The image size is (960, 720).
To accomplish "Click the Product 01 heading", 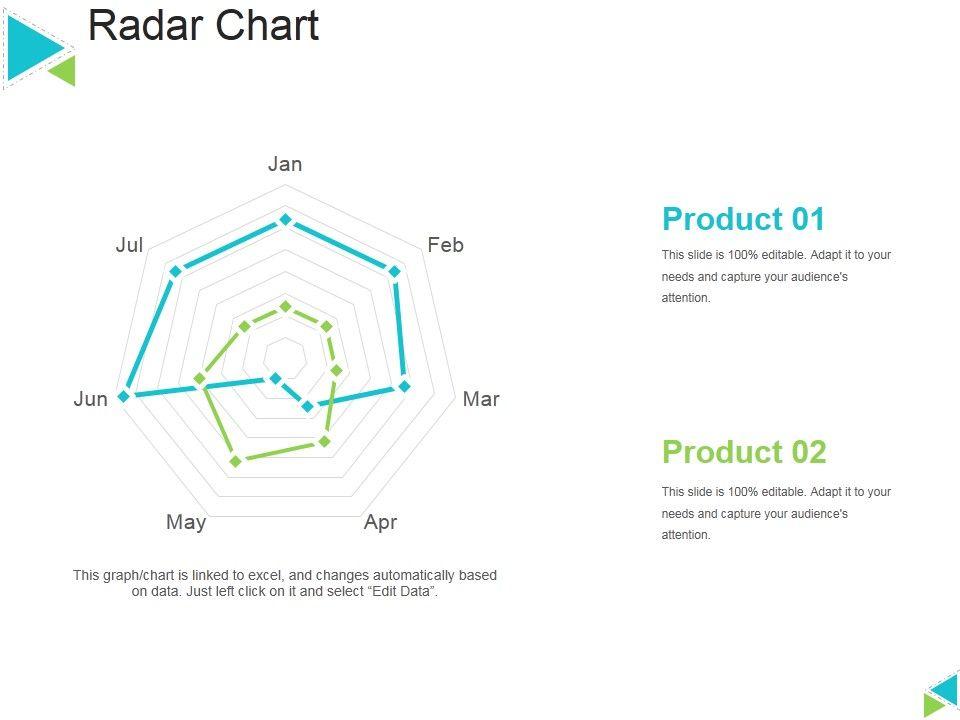I will click(x=743, y=219).
